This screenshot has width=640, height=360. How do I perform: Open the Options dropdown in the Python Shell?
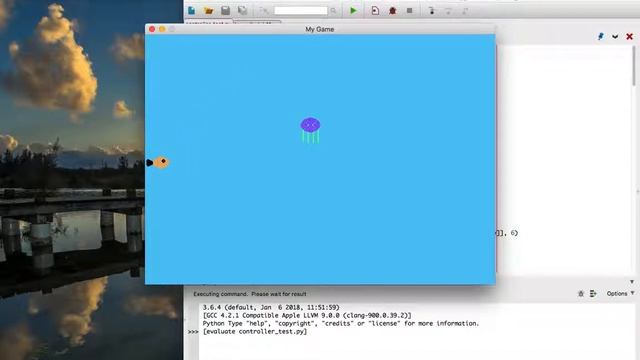tap(620, 293)
